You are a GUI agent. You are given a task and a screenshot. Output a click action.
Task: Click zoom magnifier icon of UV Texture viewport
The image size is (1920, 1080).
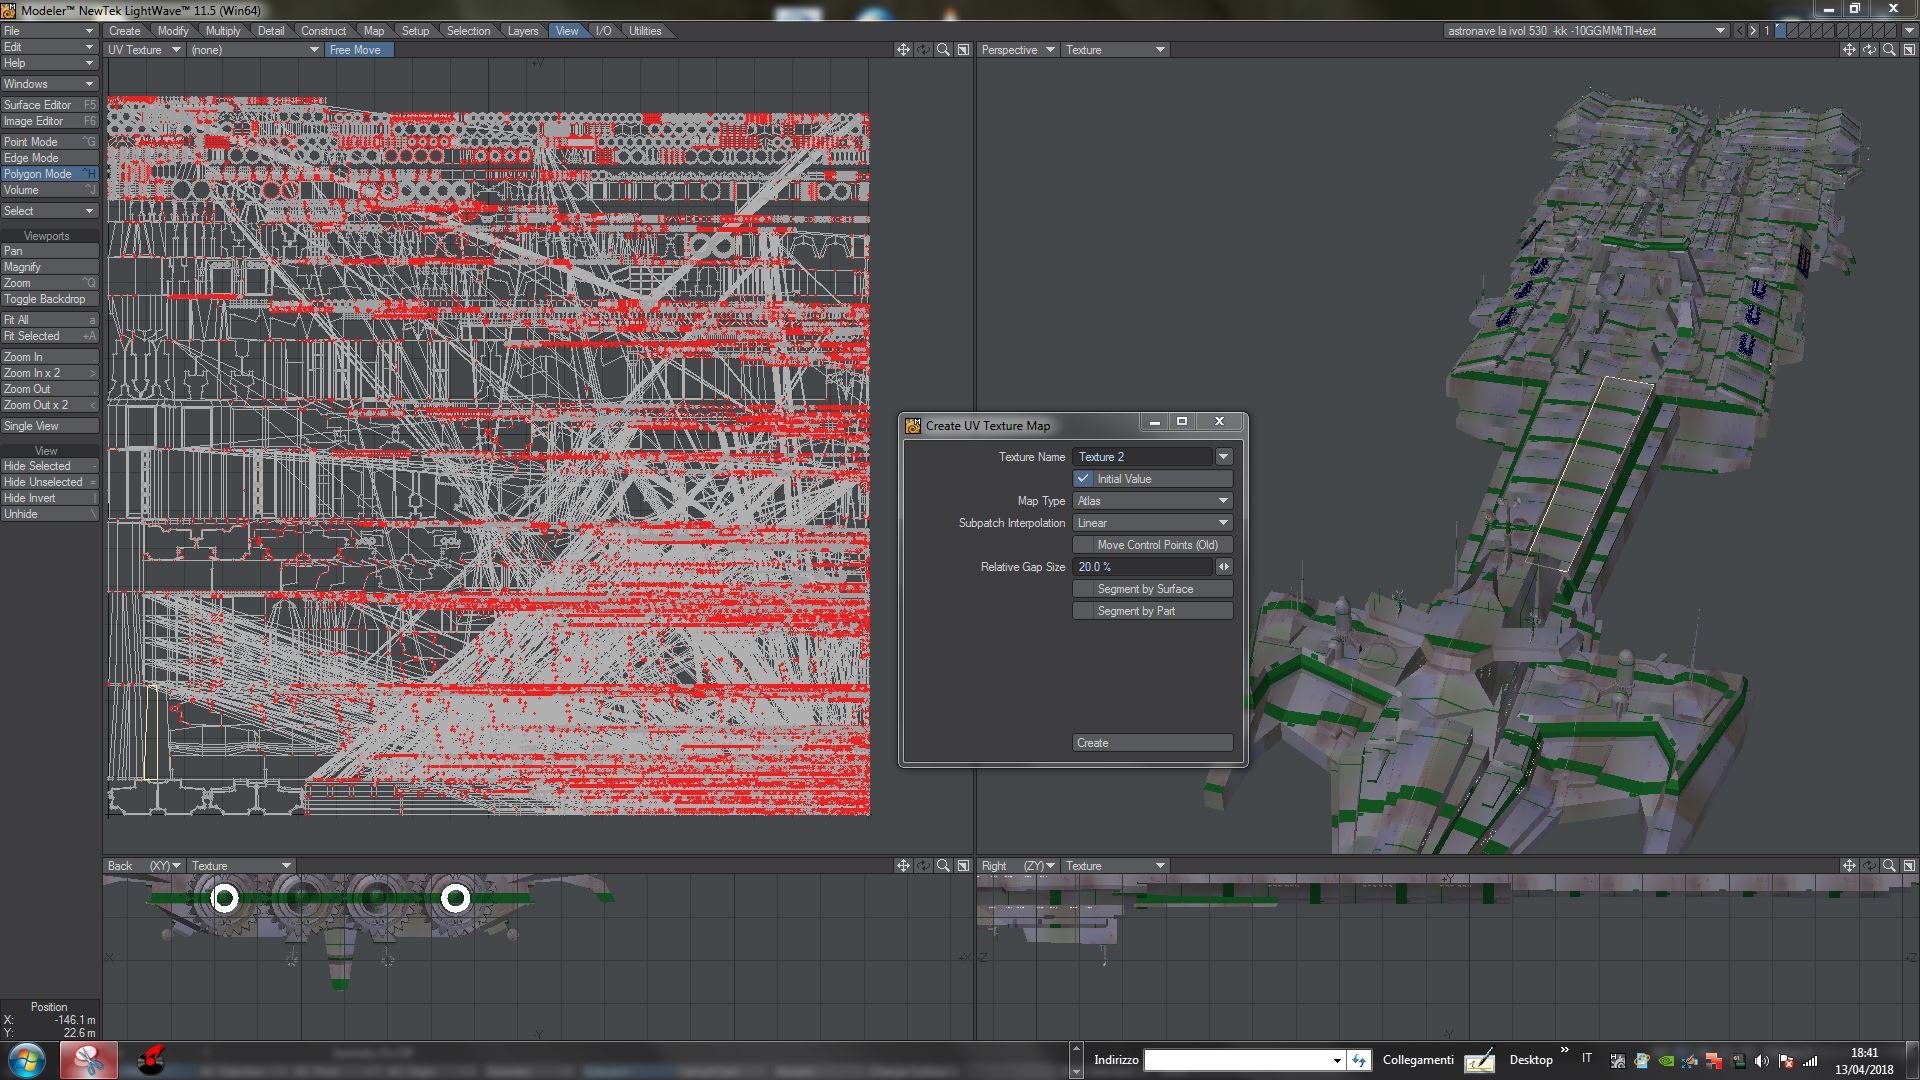pos(943,50)
